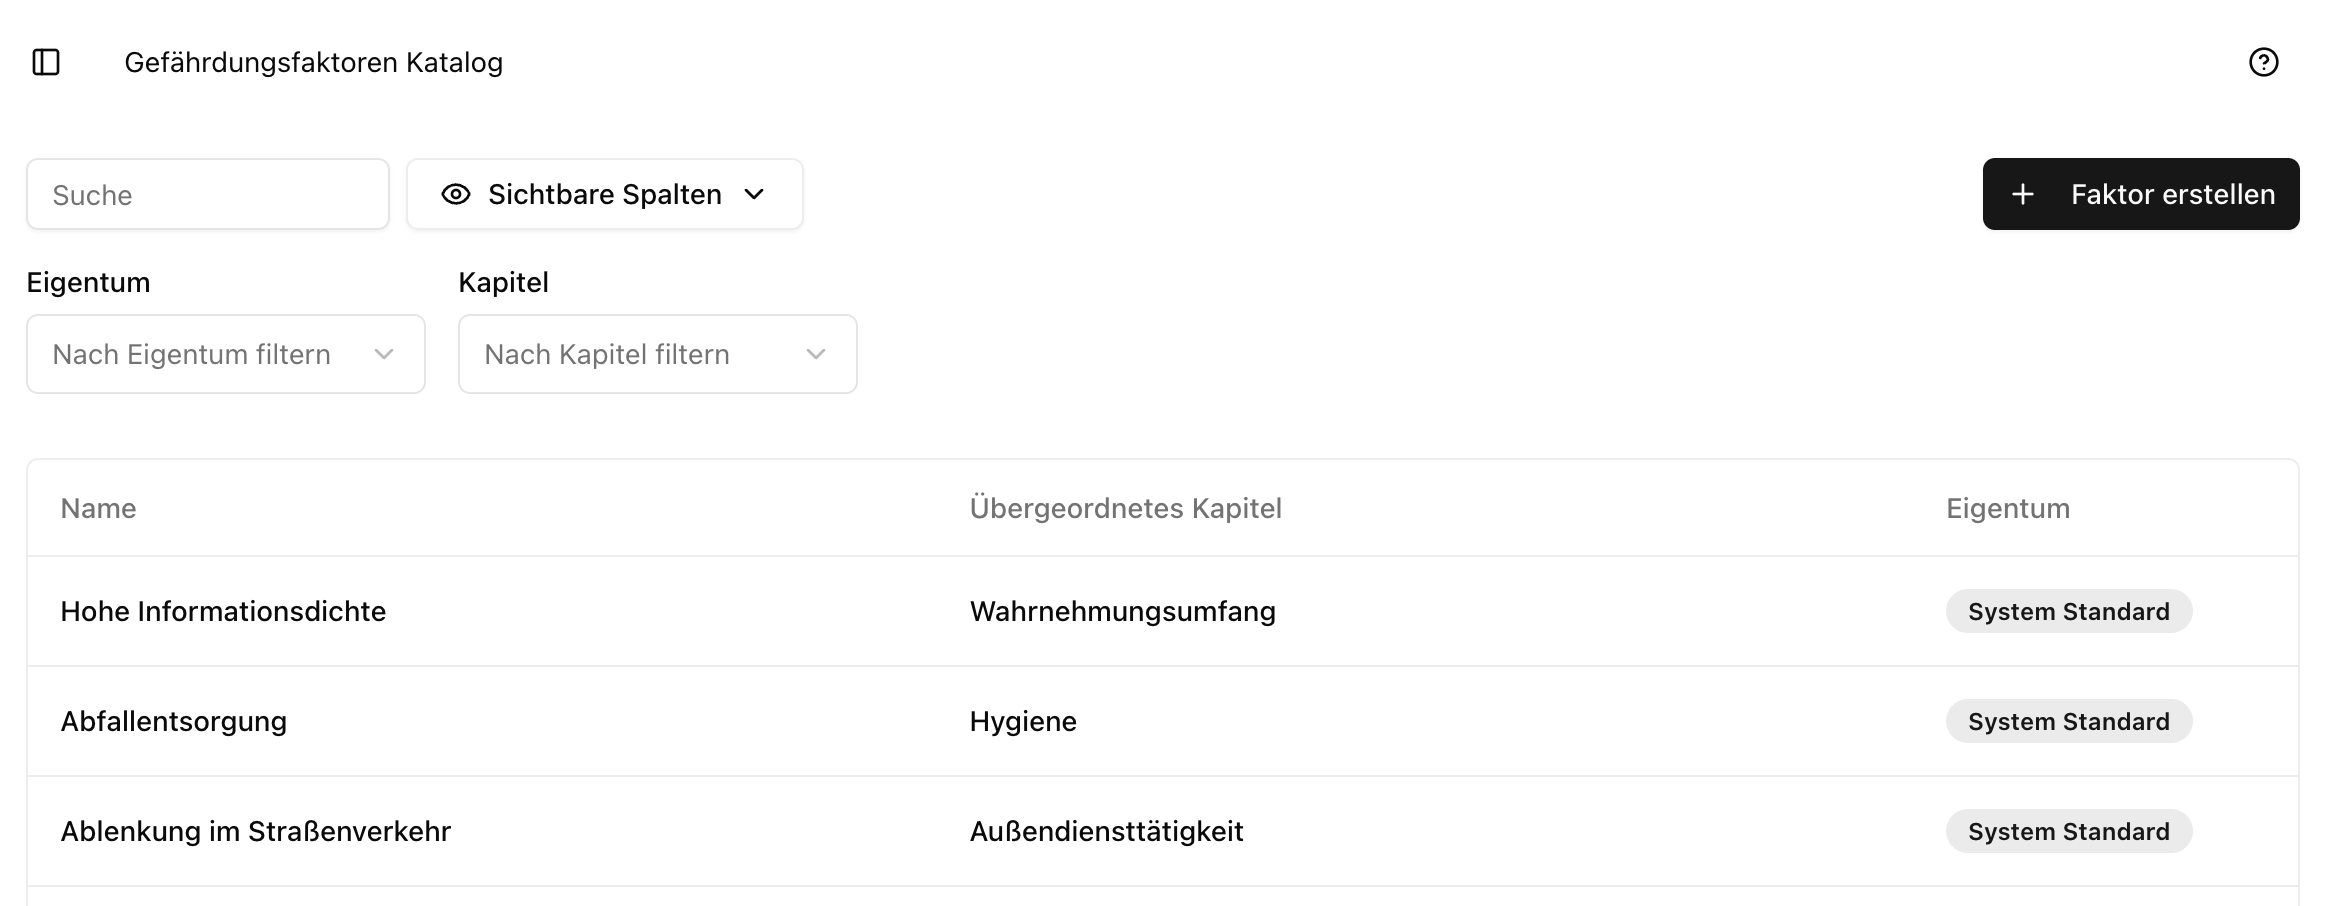This screenshot has height=906, width=2328.
Task: Click the chevron on Sichtbare Spalten
Action: pos(756,194)
